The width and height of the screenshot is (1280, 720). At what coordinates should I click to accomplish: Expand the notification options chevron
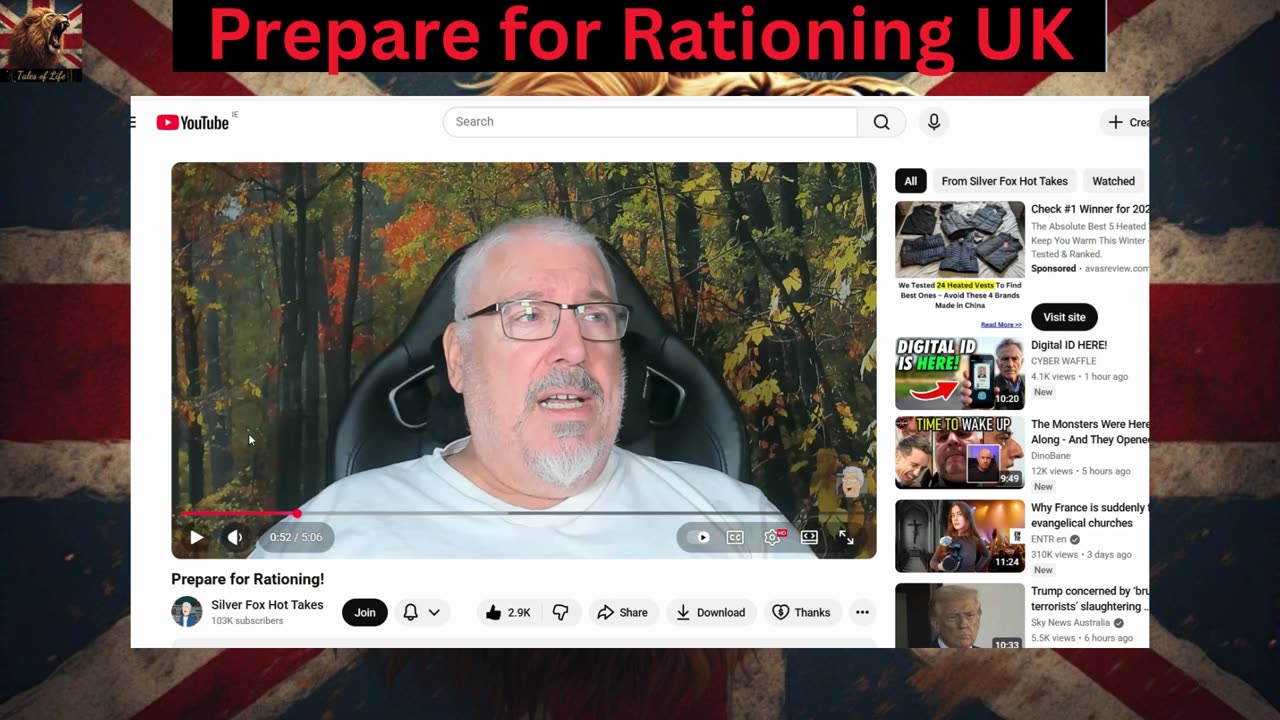click(434, 612)
